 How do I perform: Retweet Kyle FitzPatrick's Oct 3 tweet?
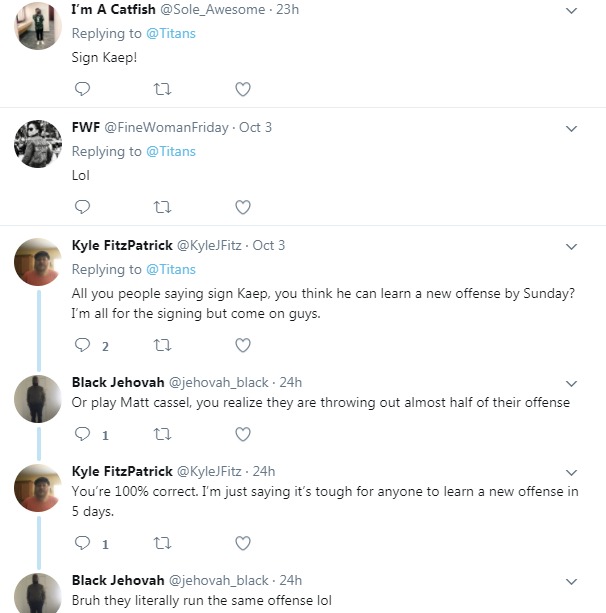click(x=163, y=346)
